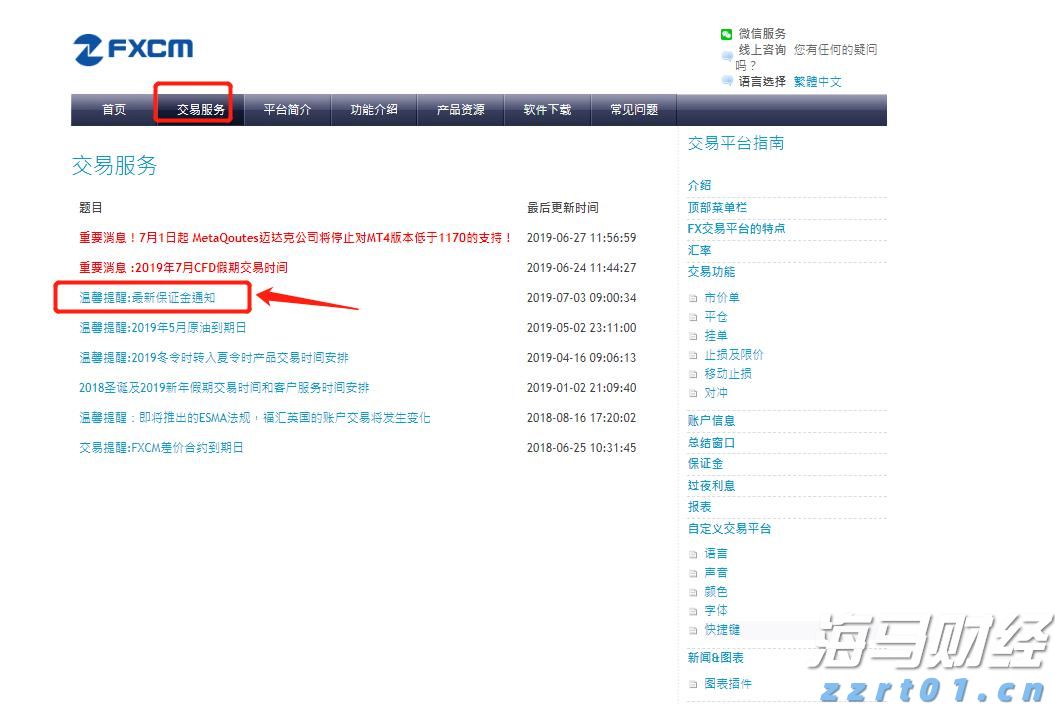Click the document icon beside 快捷键
Screen dimensions: 1055x706
[693, 629]
